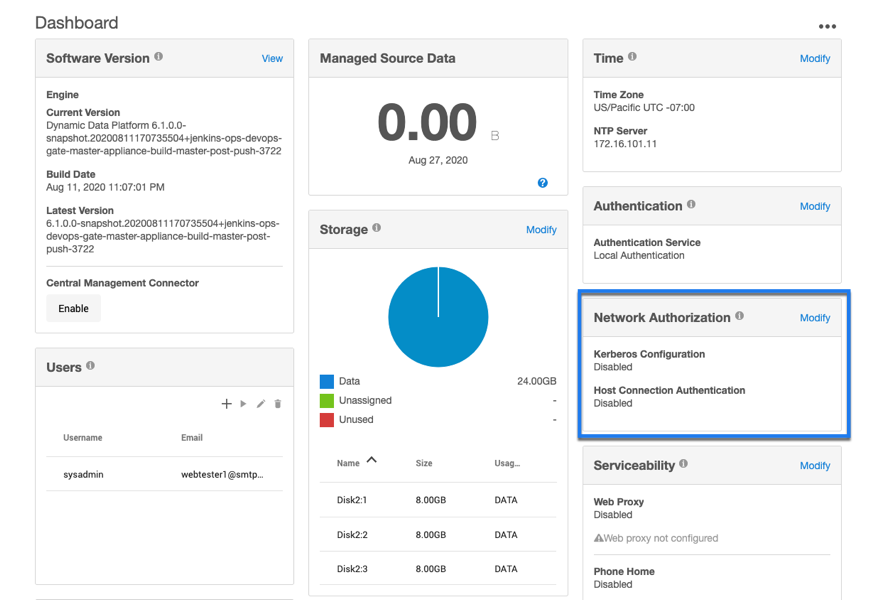Click the edit user pencil icon
This screenshot has width=876, height=600.
point(261,404)
